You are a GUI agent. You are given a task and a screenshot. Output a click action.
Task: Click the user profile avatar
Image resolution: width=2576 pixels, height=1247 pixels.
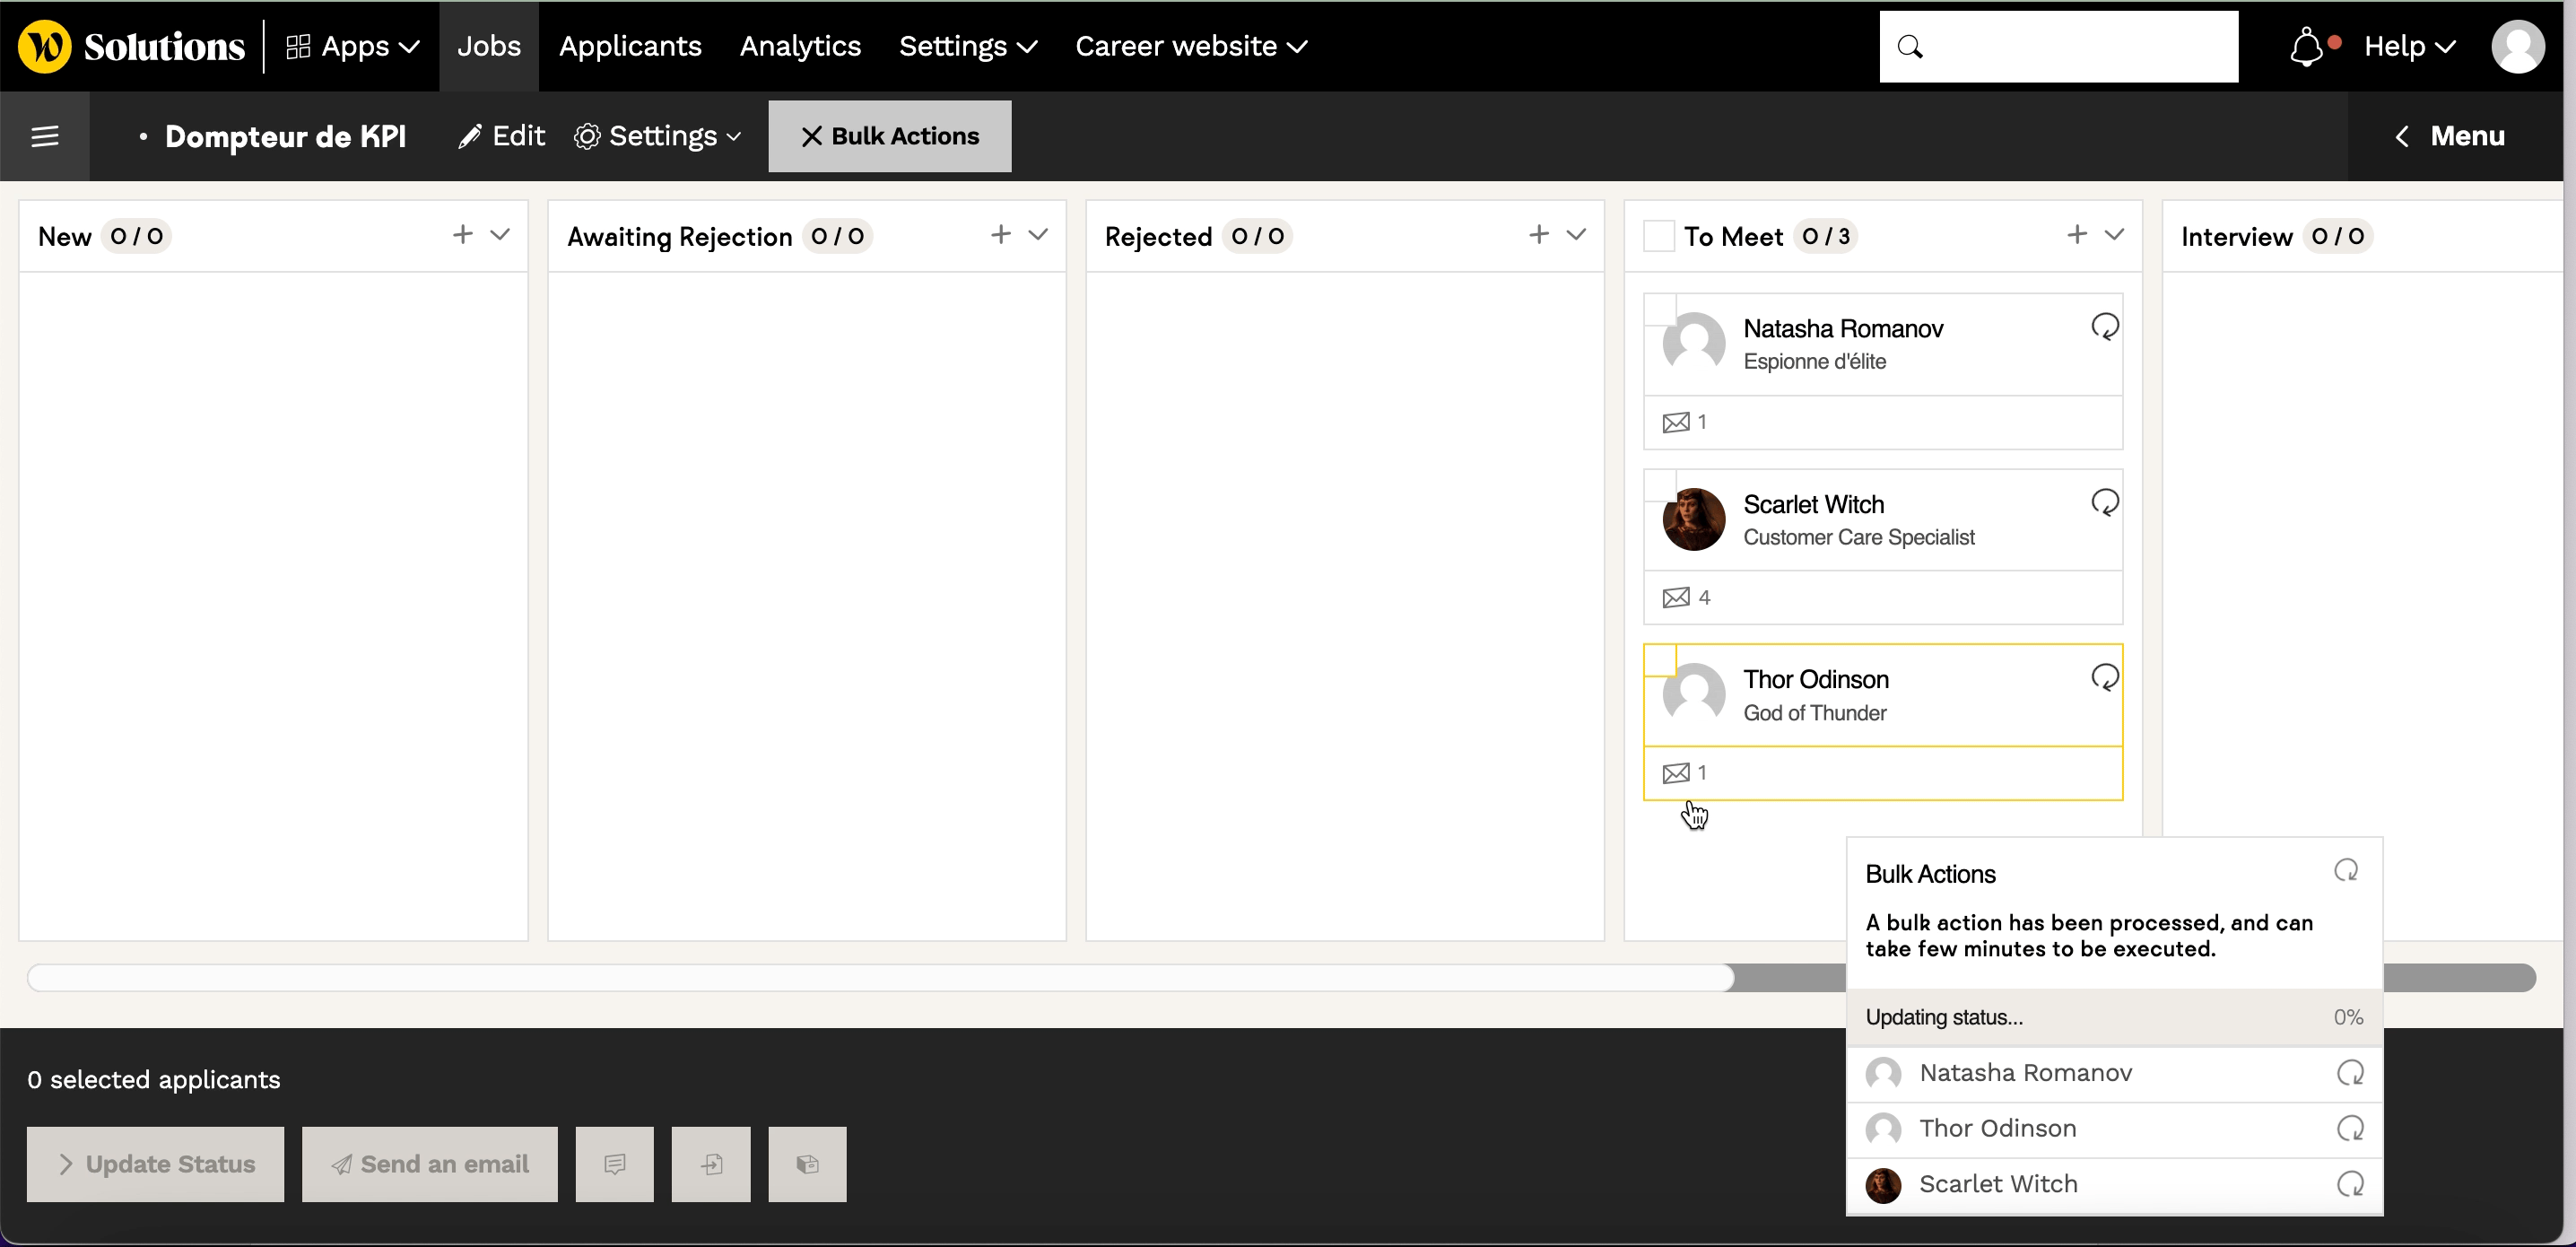tap(2517, 47)
